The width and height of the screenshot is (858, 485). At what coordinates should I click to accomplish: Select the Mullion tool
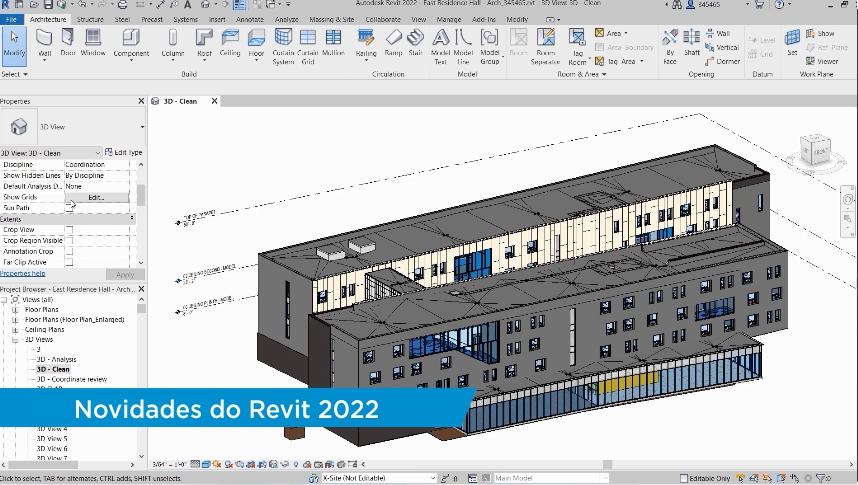tap(333, 43)
